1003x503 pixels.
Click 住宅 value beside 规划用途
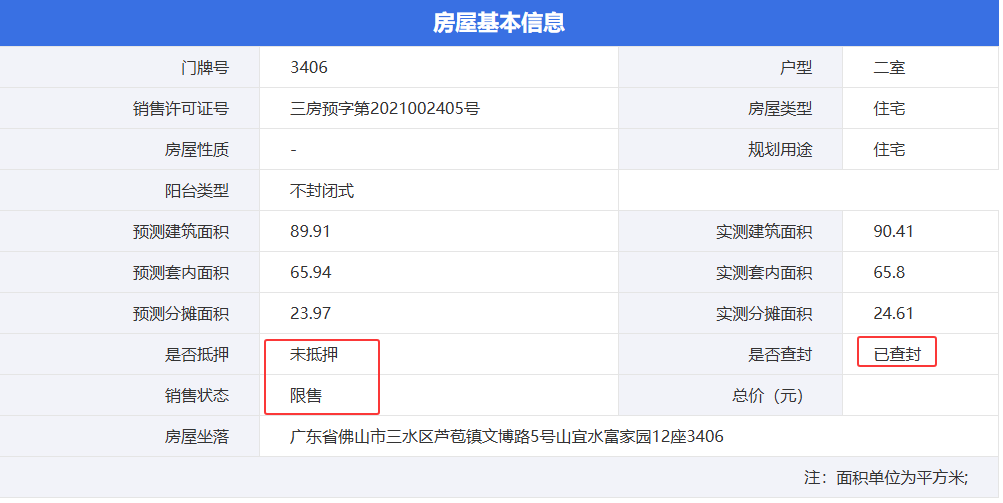tap(889, 149)
